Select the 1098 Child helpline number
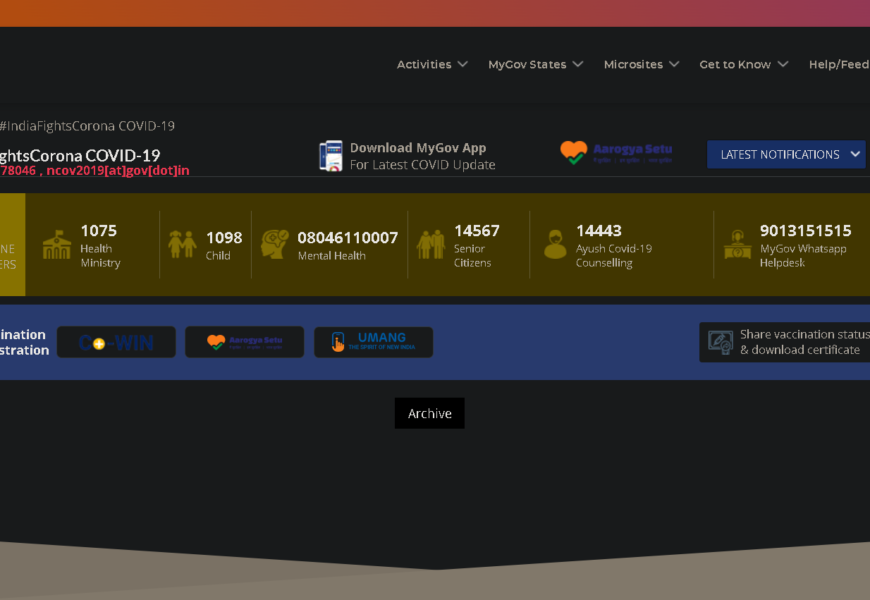Screen dimensions: 870x600 tap(224, 238)
